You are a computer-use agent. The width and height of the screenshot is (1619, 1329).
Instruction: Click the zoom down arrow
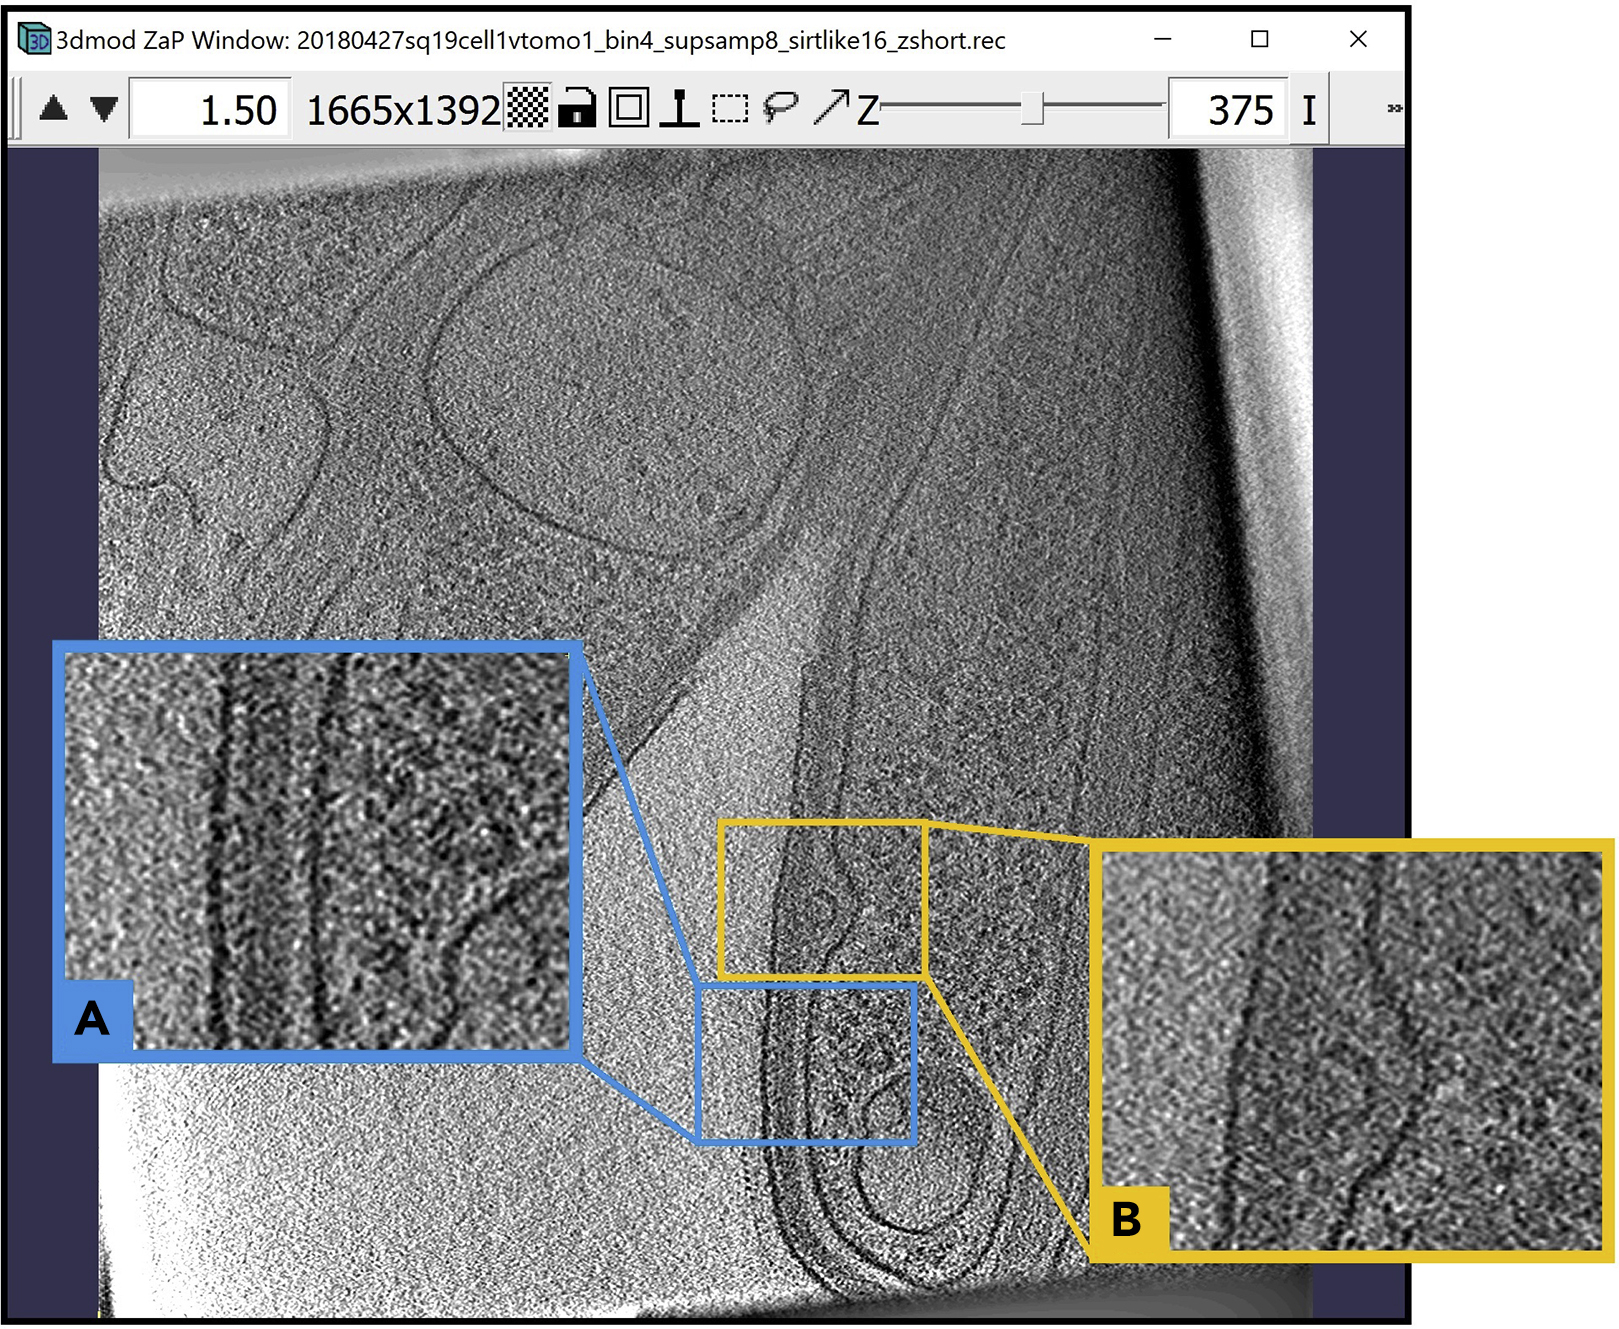tap(104, 108)
